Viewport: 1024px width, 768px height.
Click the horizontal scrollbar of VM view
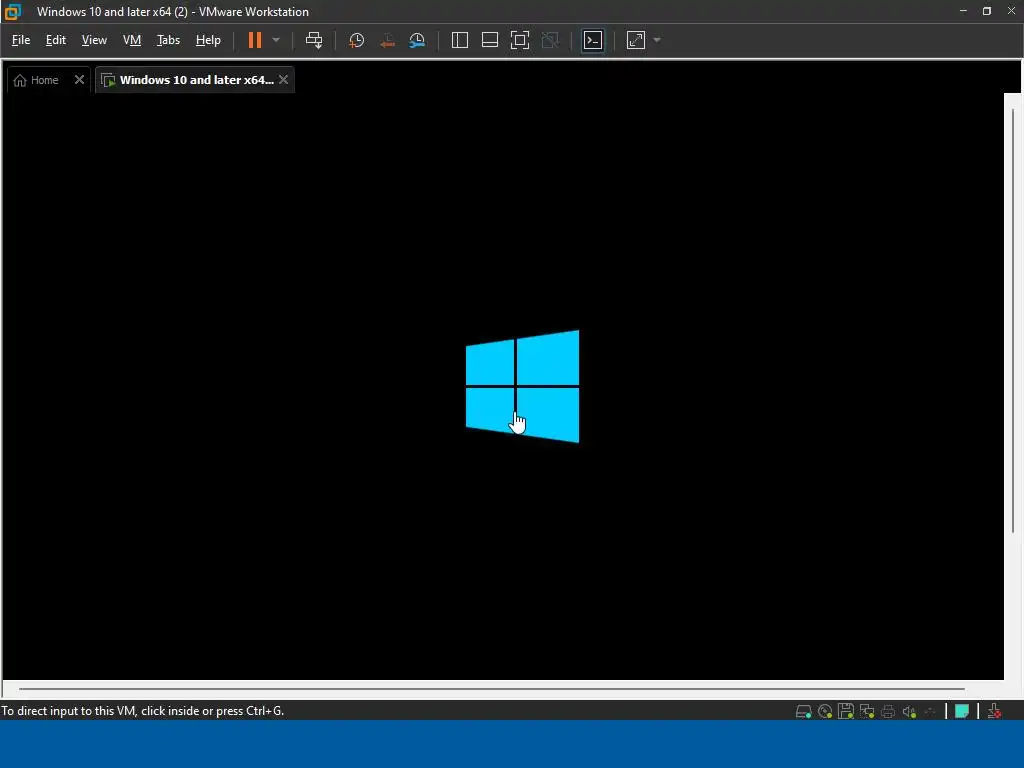tap(491, 688)
